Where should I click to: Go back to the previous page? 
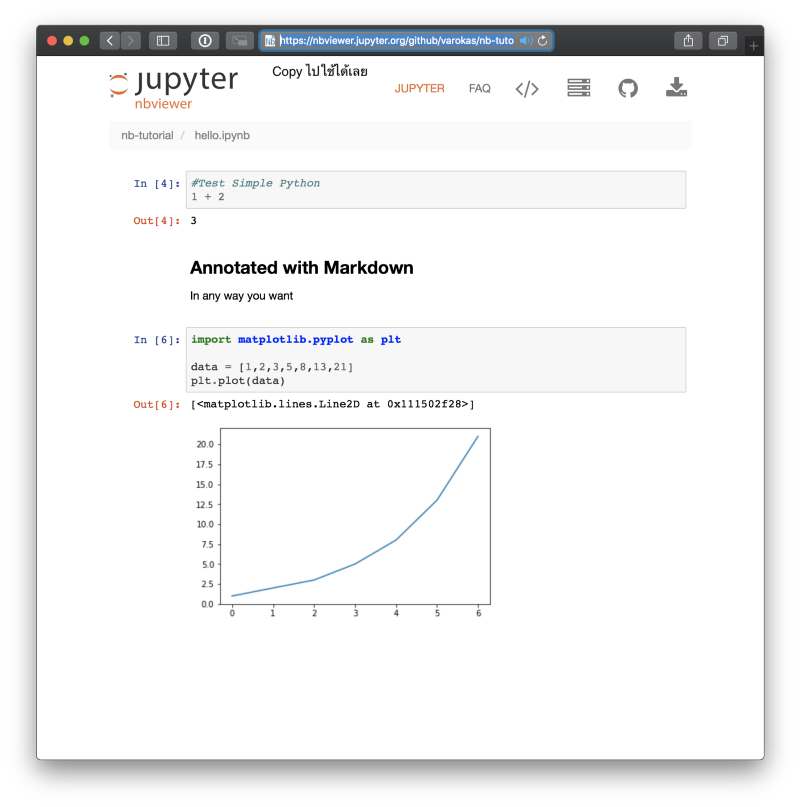click(110, 41)
